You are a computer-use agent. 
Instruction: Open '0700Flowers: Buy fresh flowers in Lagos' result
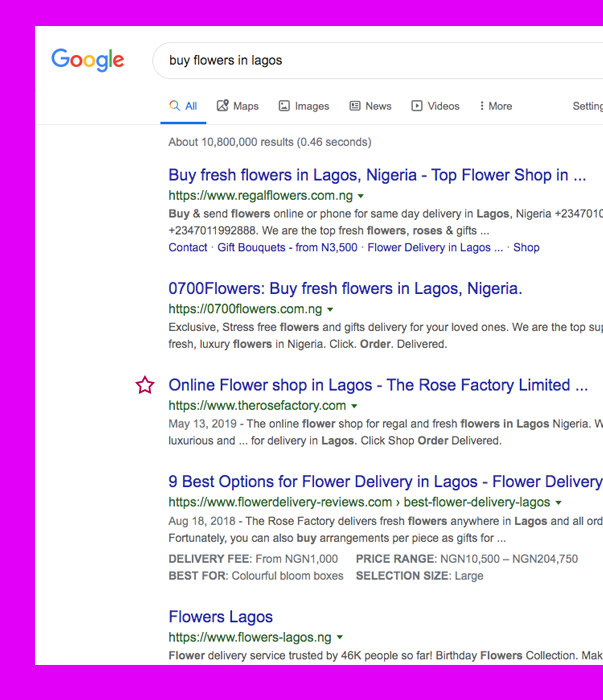345,288
